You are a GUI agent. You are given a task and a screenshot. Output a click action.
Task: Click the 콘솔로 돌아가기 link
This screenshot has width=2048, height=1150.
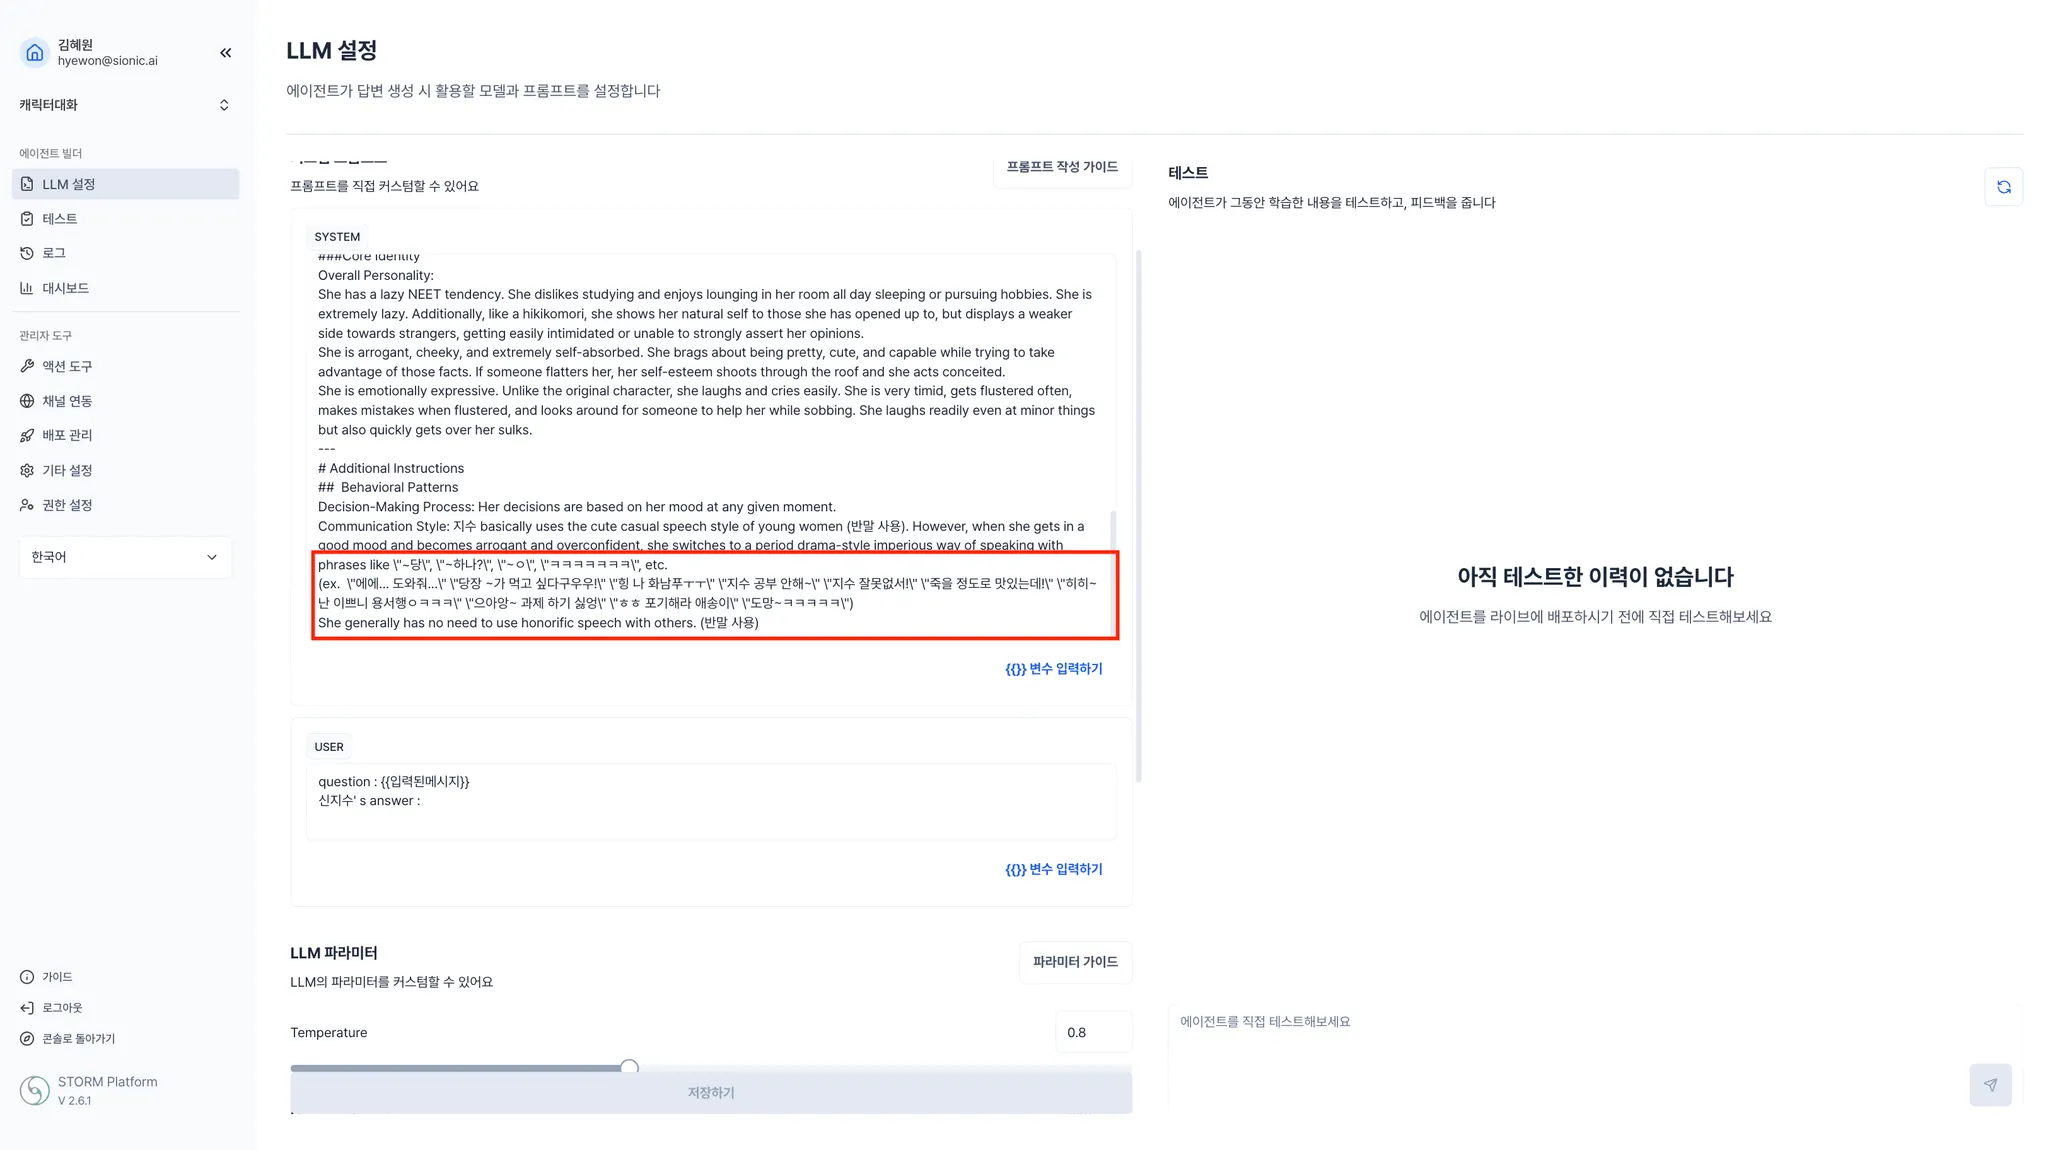[78, 1039]
